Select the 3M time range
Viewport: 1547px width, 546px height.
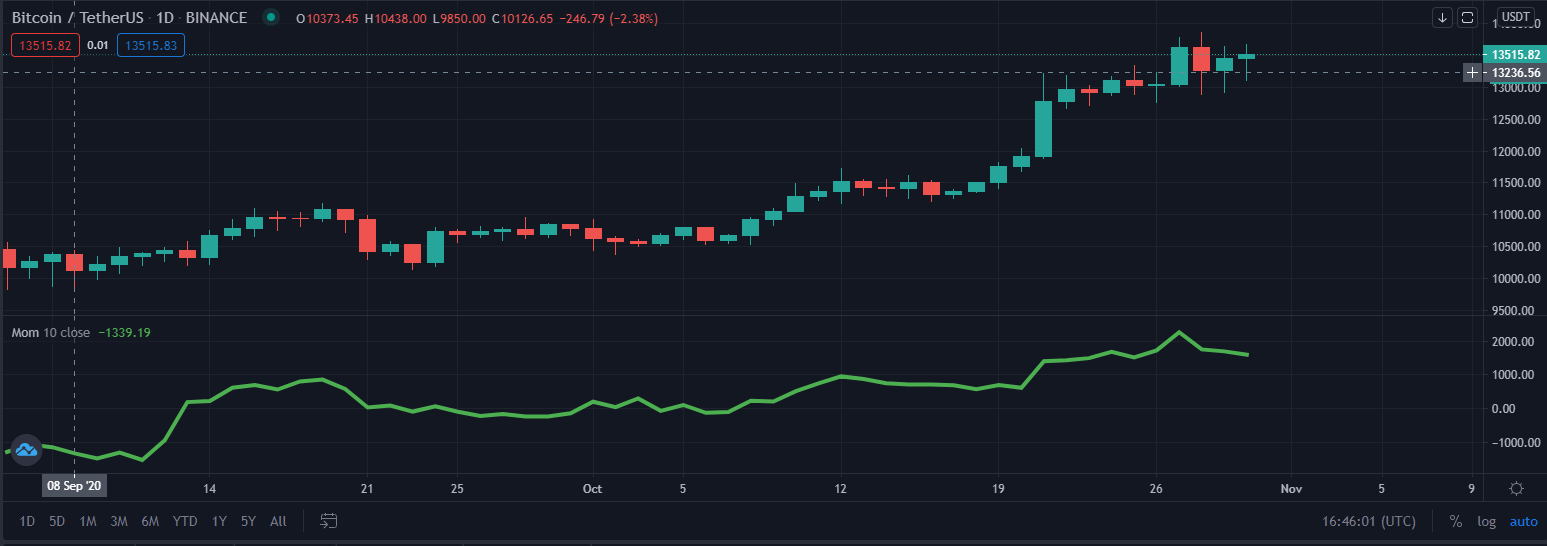pos(119,521)
